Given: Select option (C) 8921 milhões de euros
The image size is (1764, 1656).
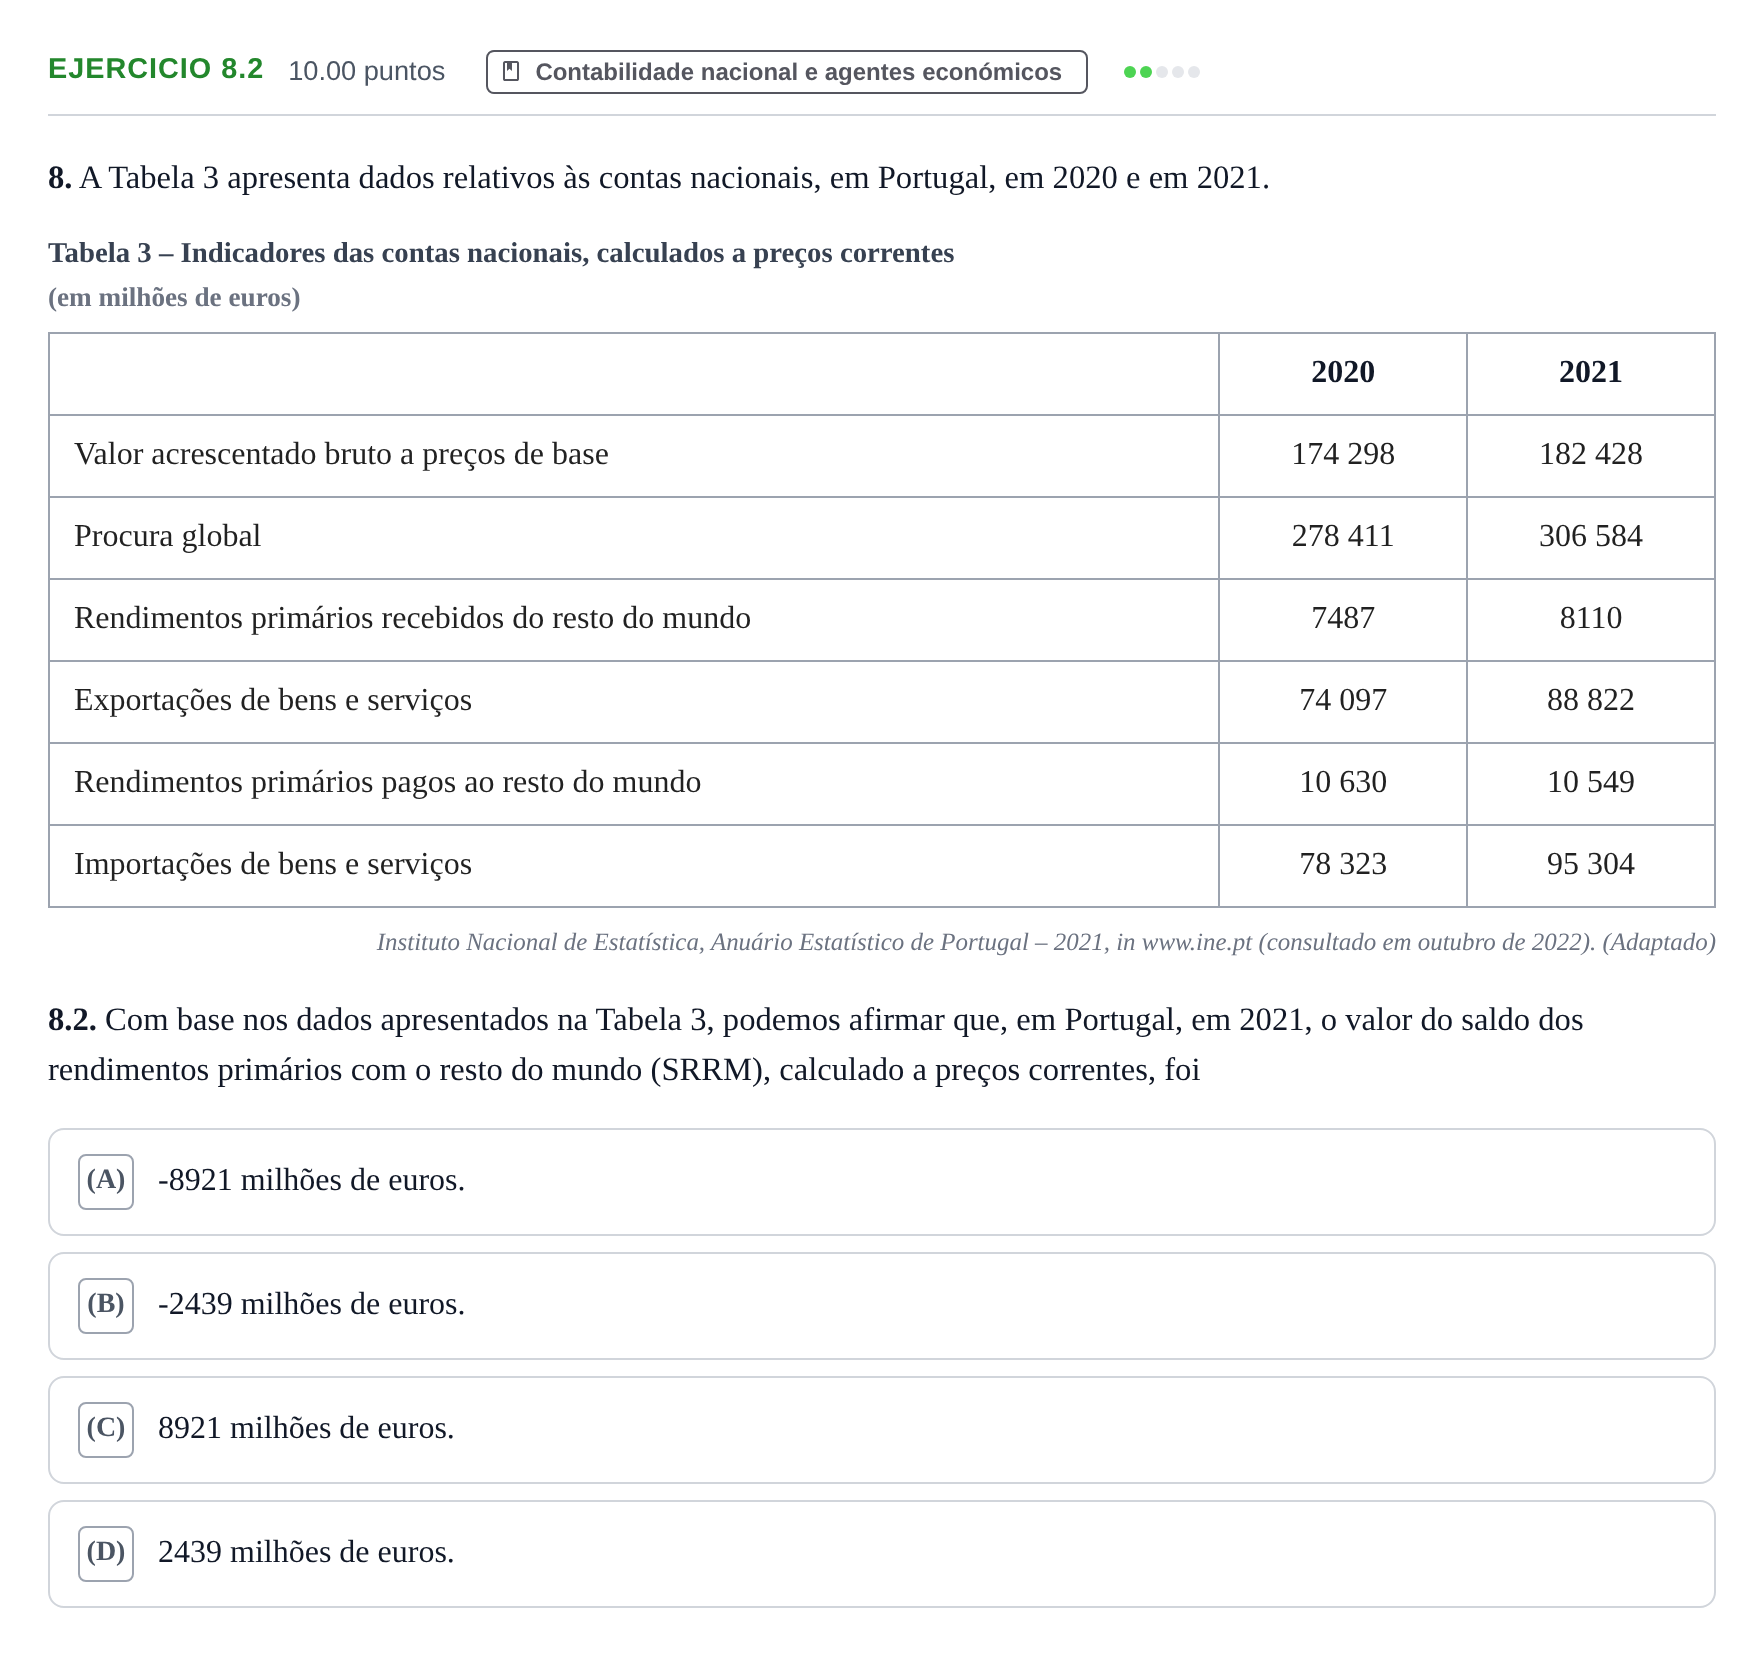Looking at the screenshot, I should point(881,1430).
